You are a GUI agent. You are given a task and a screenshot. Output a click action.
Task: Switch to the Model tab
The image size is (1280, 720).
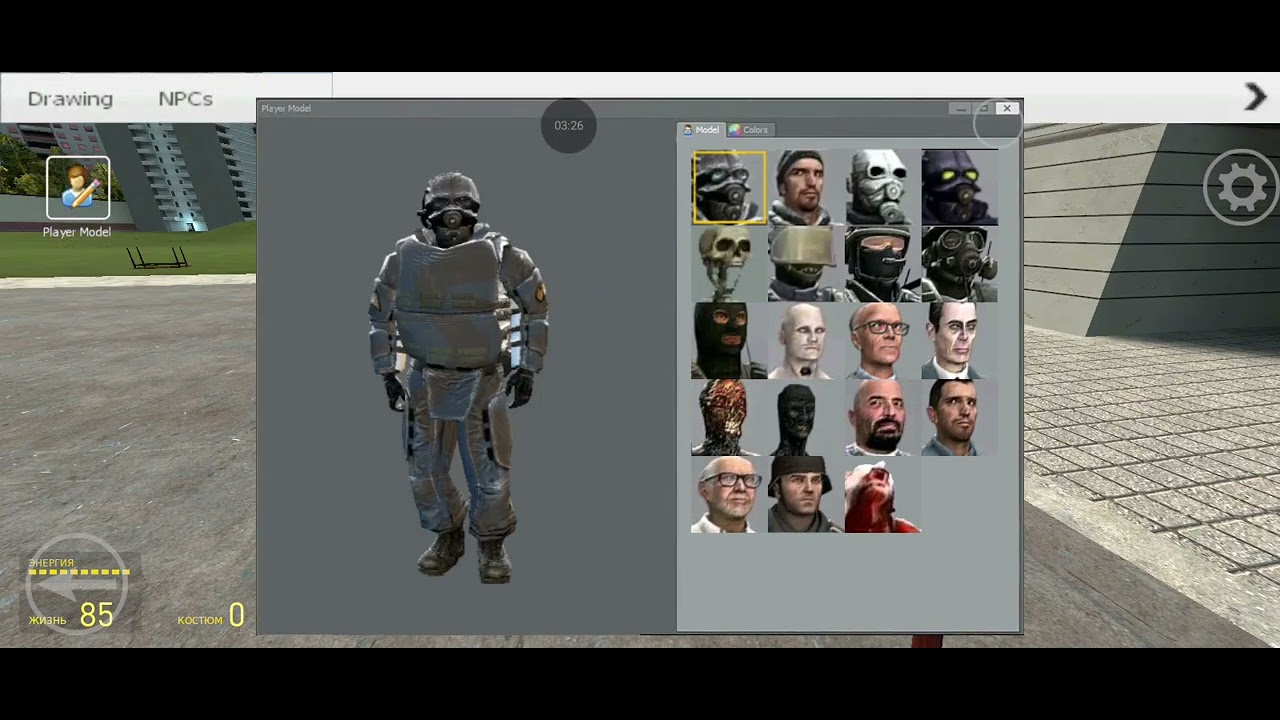click(701, 130)
